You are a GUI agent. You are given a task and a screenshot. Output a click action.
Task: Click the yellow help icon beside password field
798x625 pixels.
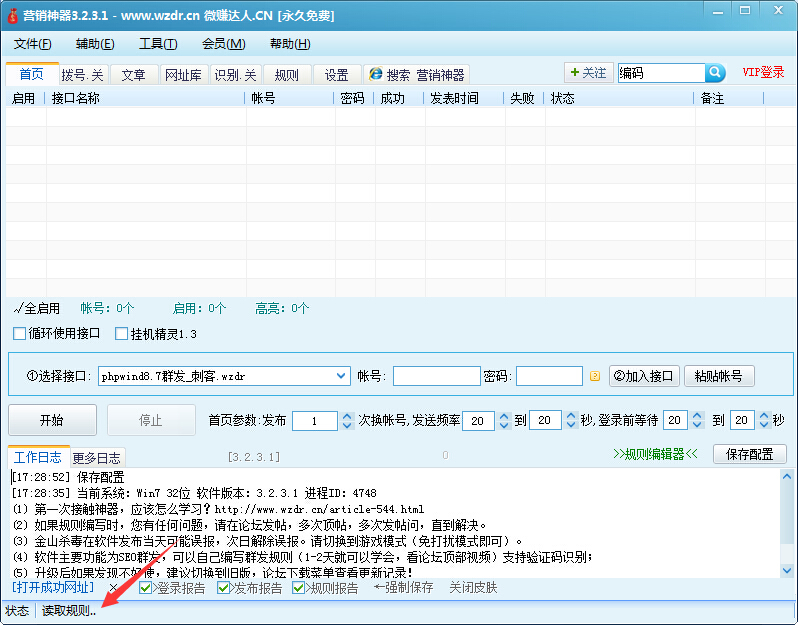[594, 376]
